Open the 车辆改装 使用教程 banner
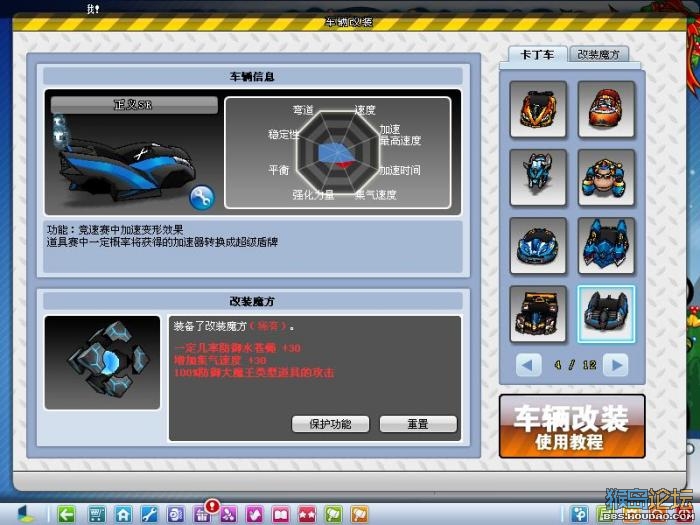The height and width of the screenshot is (525, 700). [572, 426]
